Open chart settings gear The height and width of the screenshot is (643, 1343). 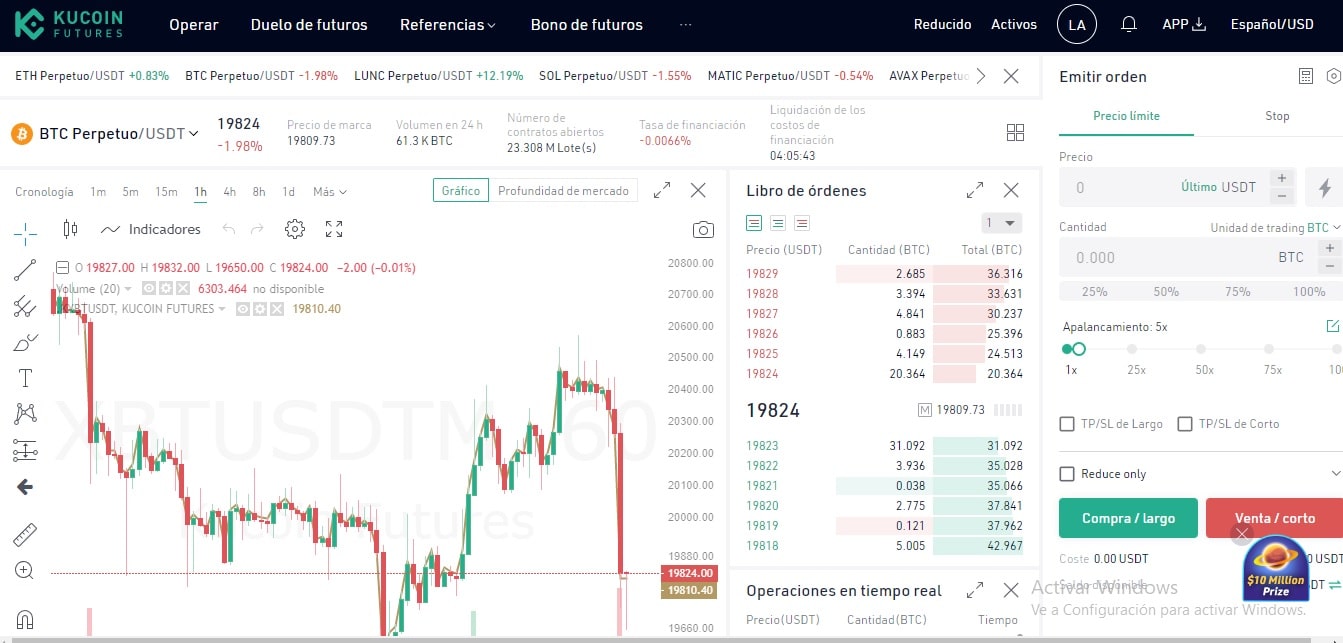click(294, 229)
